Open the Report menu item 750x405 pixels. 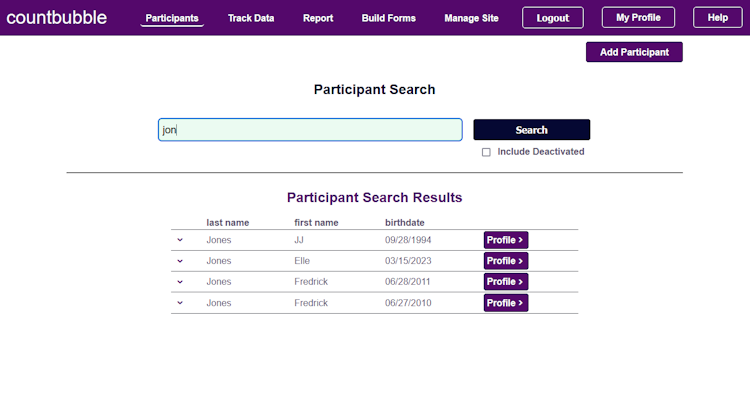(x=318, y=18)
